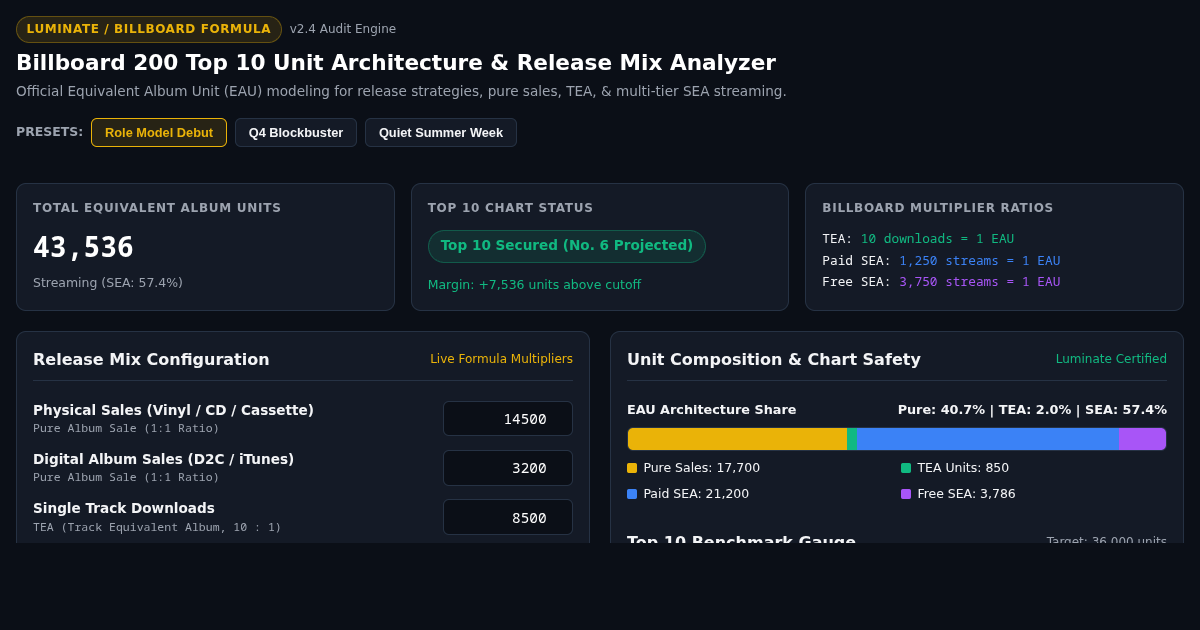Click the Release Mix Configuration heading
Viewport: 1200px width, 630px height.
(x=151, y=359)
